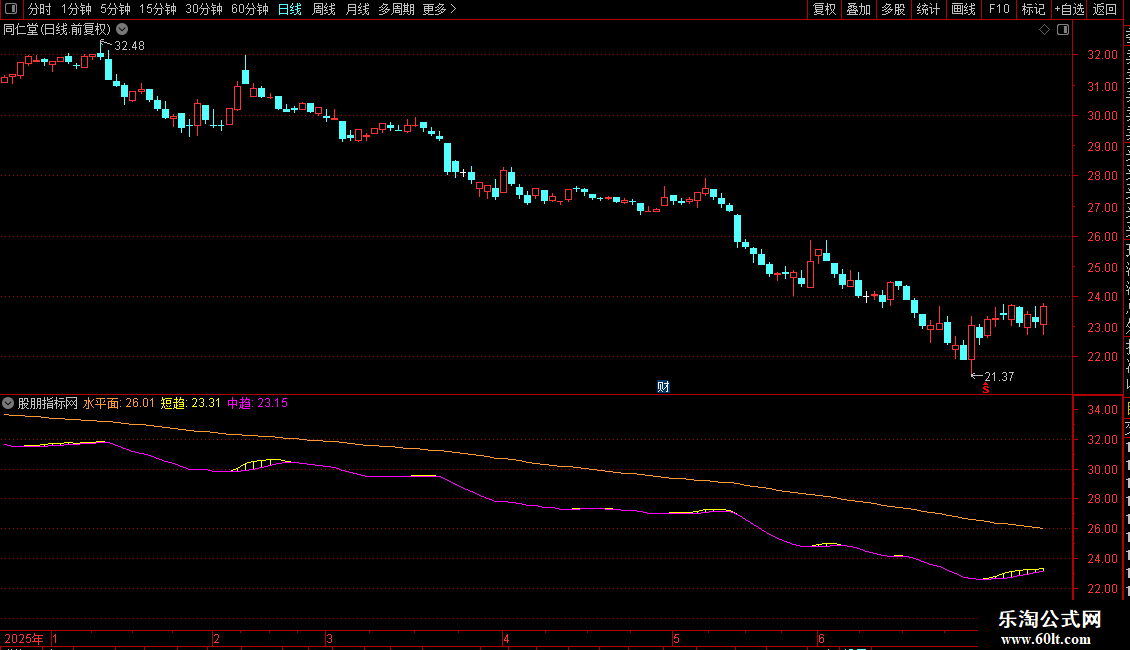Image resolution: width=1130 pixels, height=650 pixels.
Task: Click the 标记 mark button
Action: (1033, 9)
